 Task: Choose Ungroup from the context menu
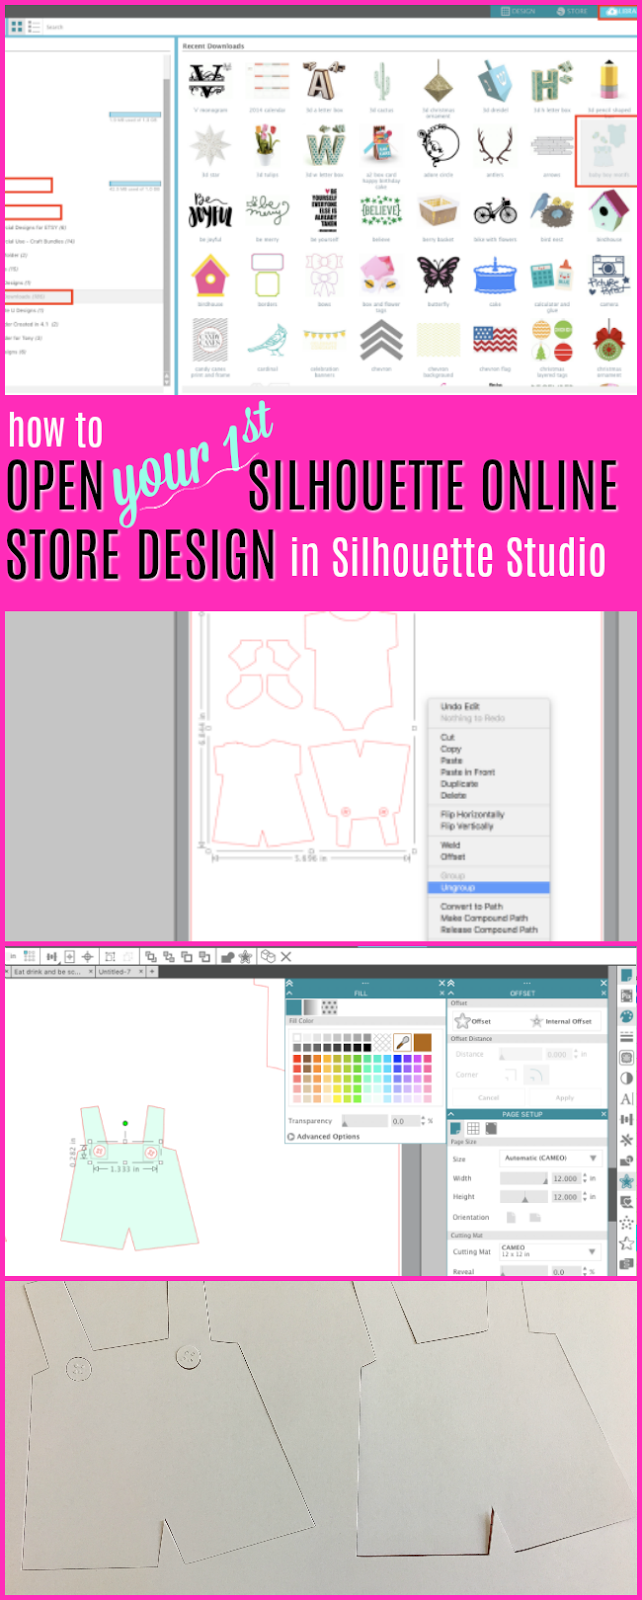488,888
